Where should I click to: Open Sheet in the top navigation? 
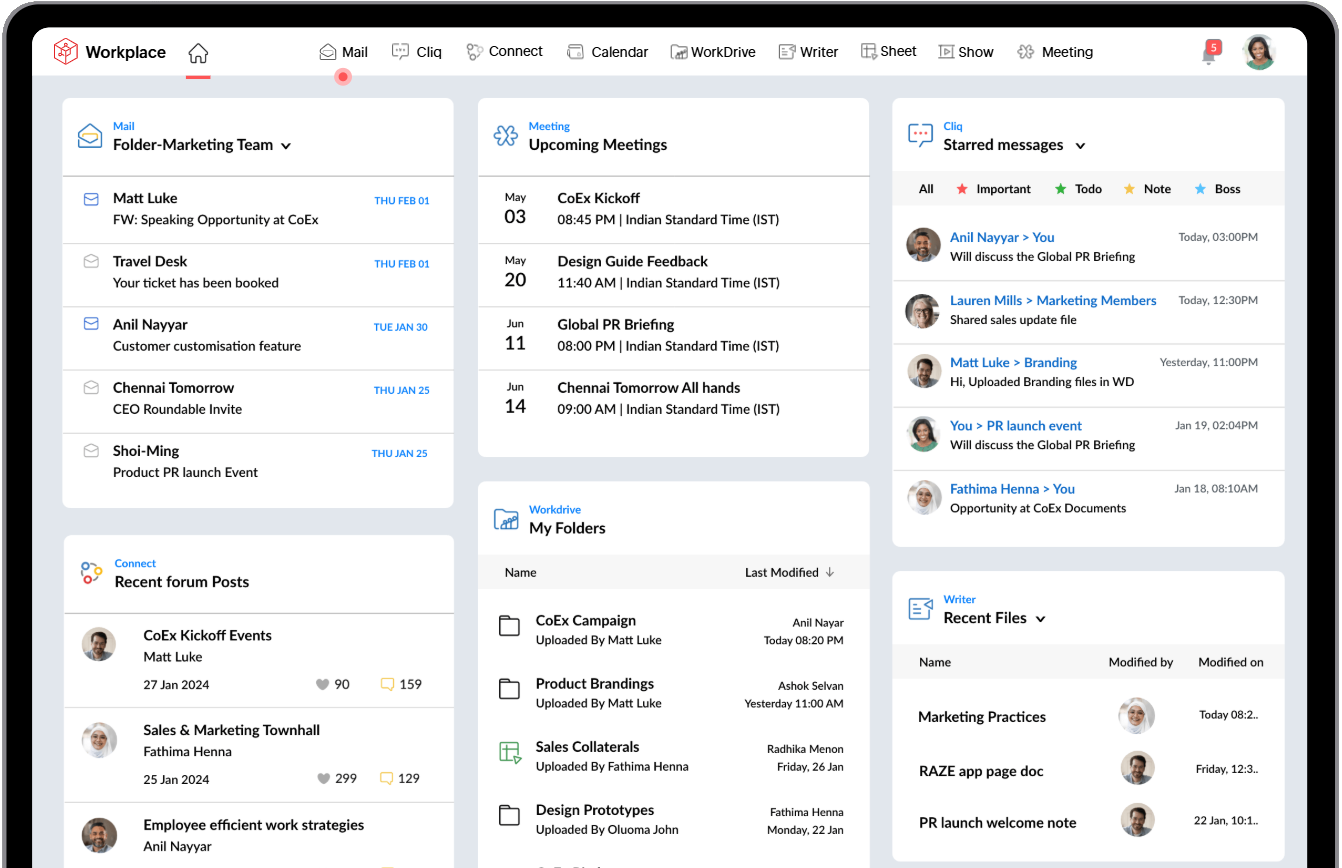click(888, 51)
